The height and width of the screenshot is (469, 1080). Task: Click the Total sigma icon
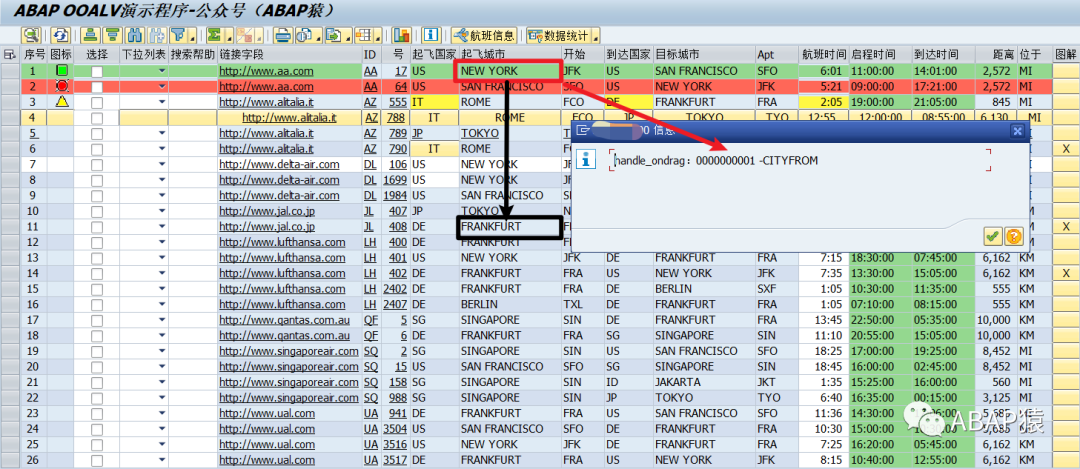(x=214, y=34)
